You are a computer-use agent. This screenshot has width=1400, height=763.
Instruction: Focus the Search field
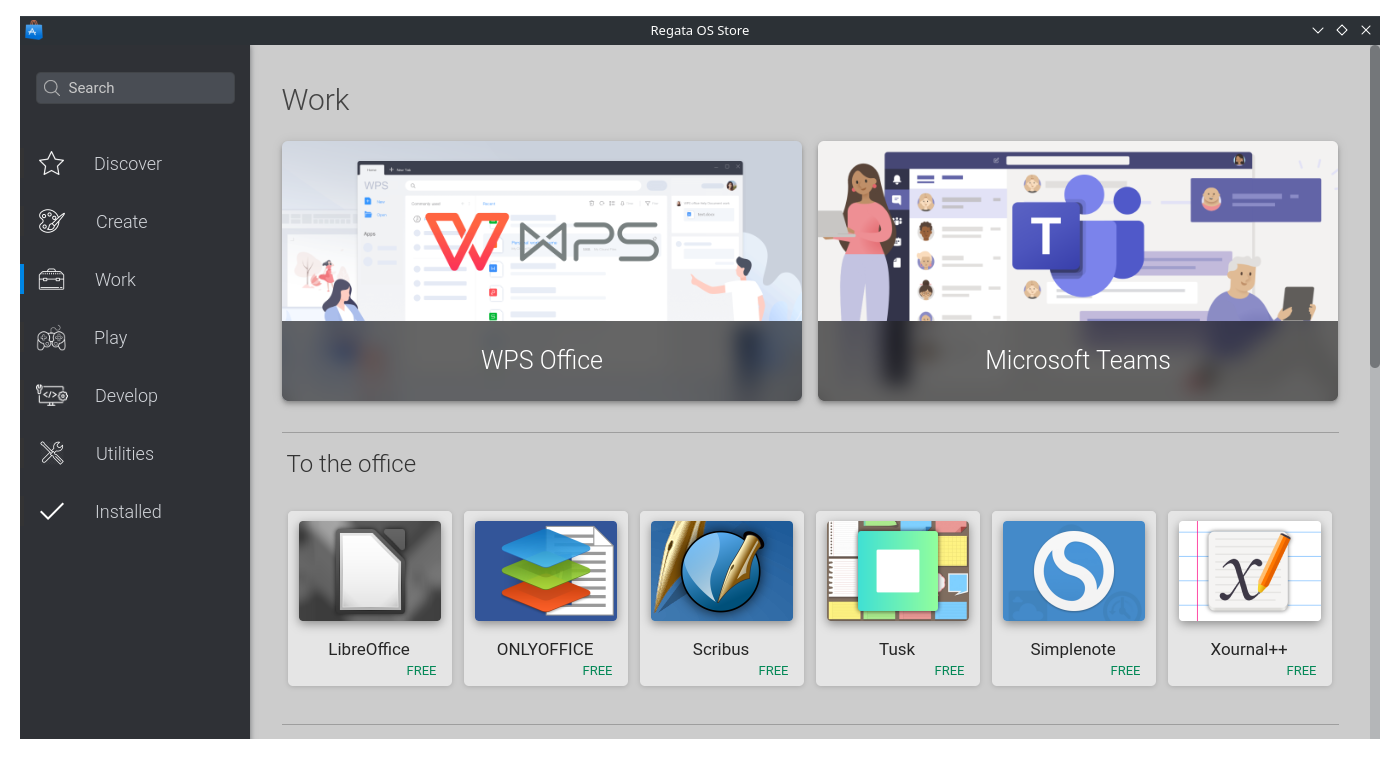pos(136,88)
